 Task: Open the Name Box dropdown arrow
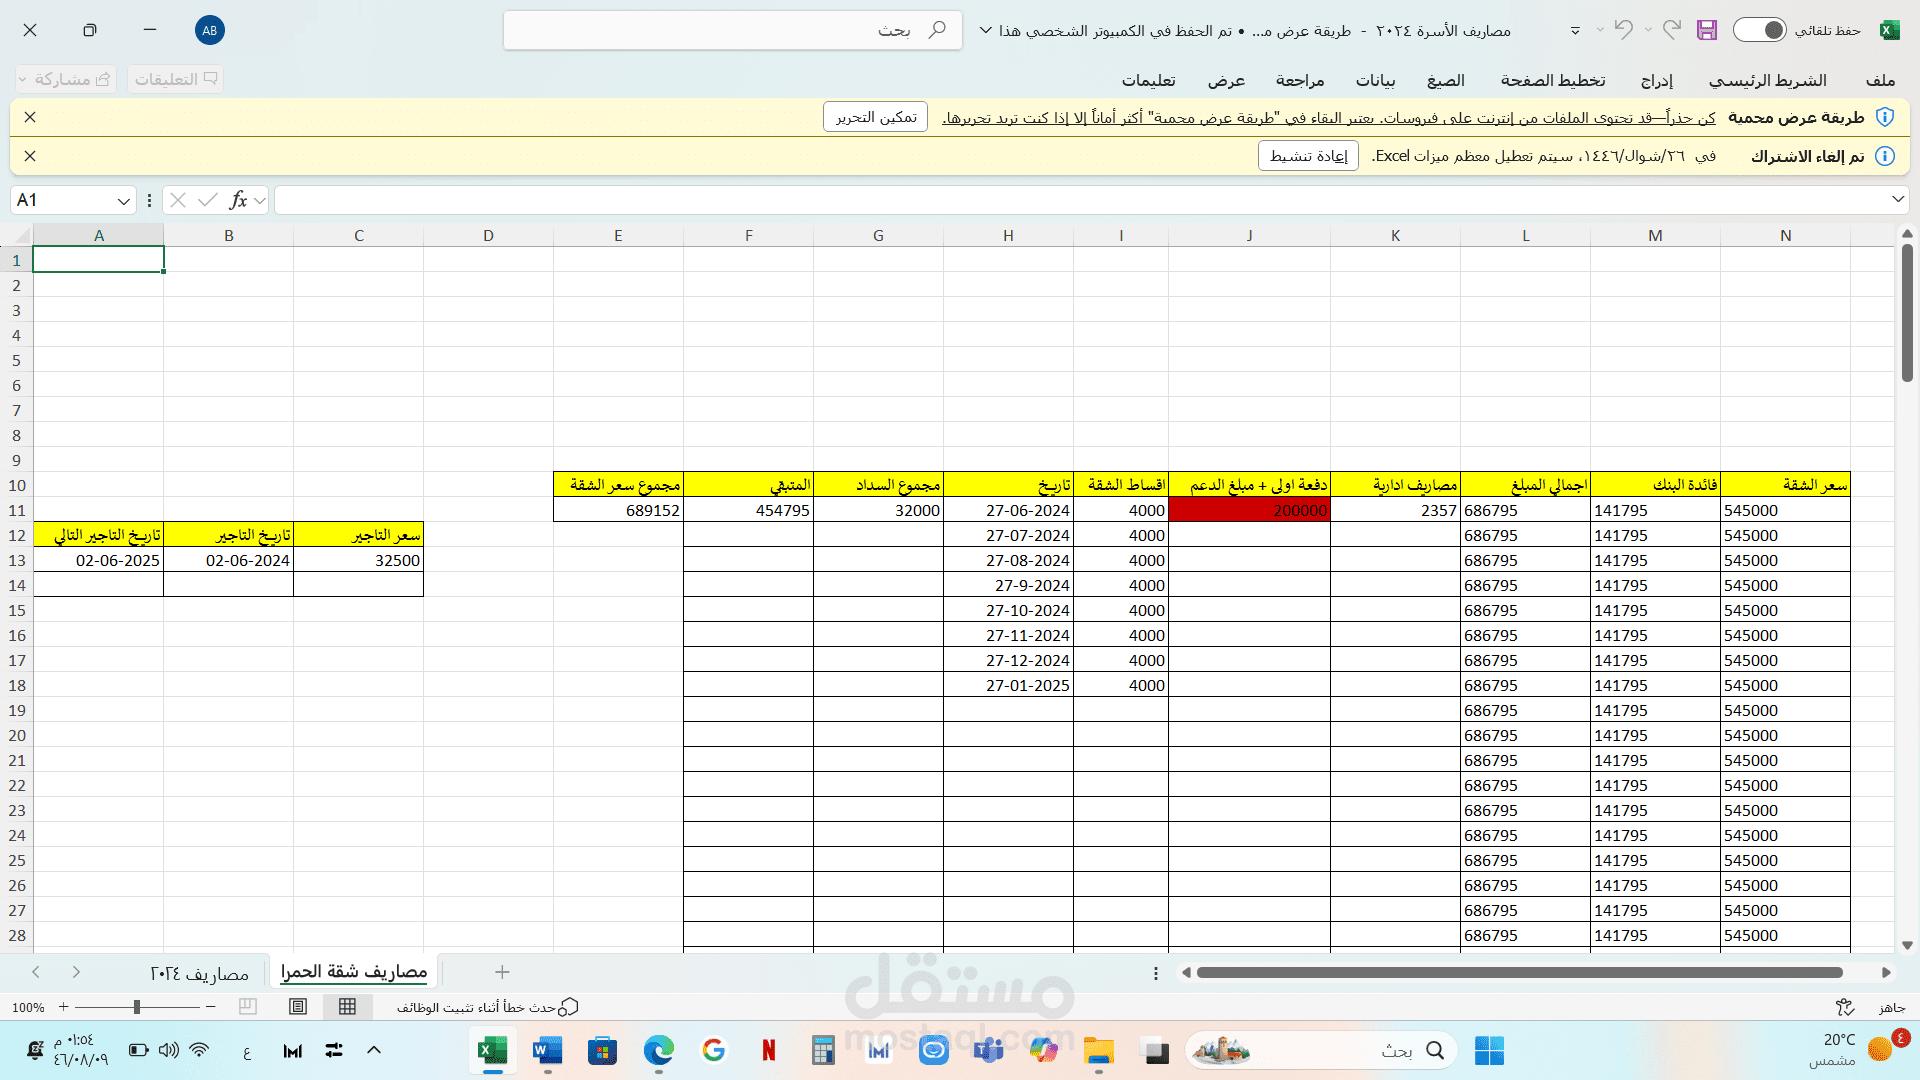pyautogui.click(x=123, y=201)
